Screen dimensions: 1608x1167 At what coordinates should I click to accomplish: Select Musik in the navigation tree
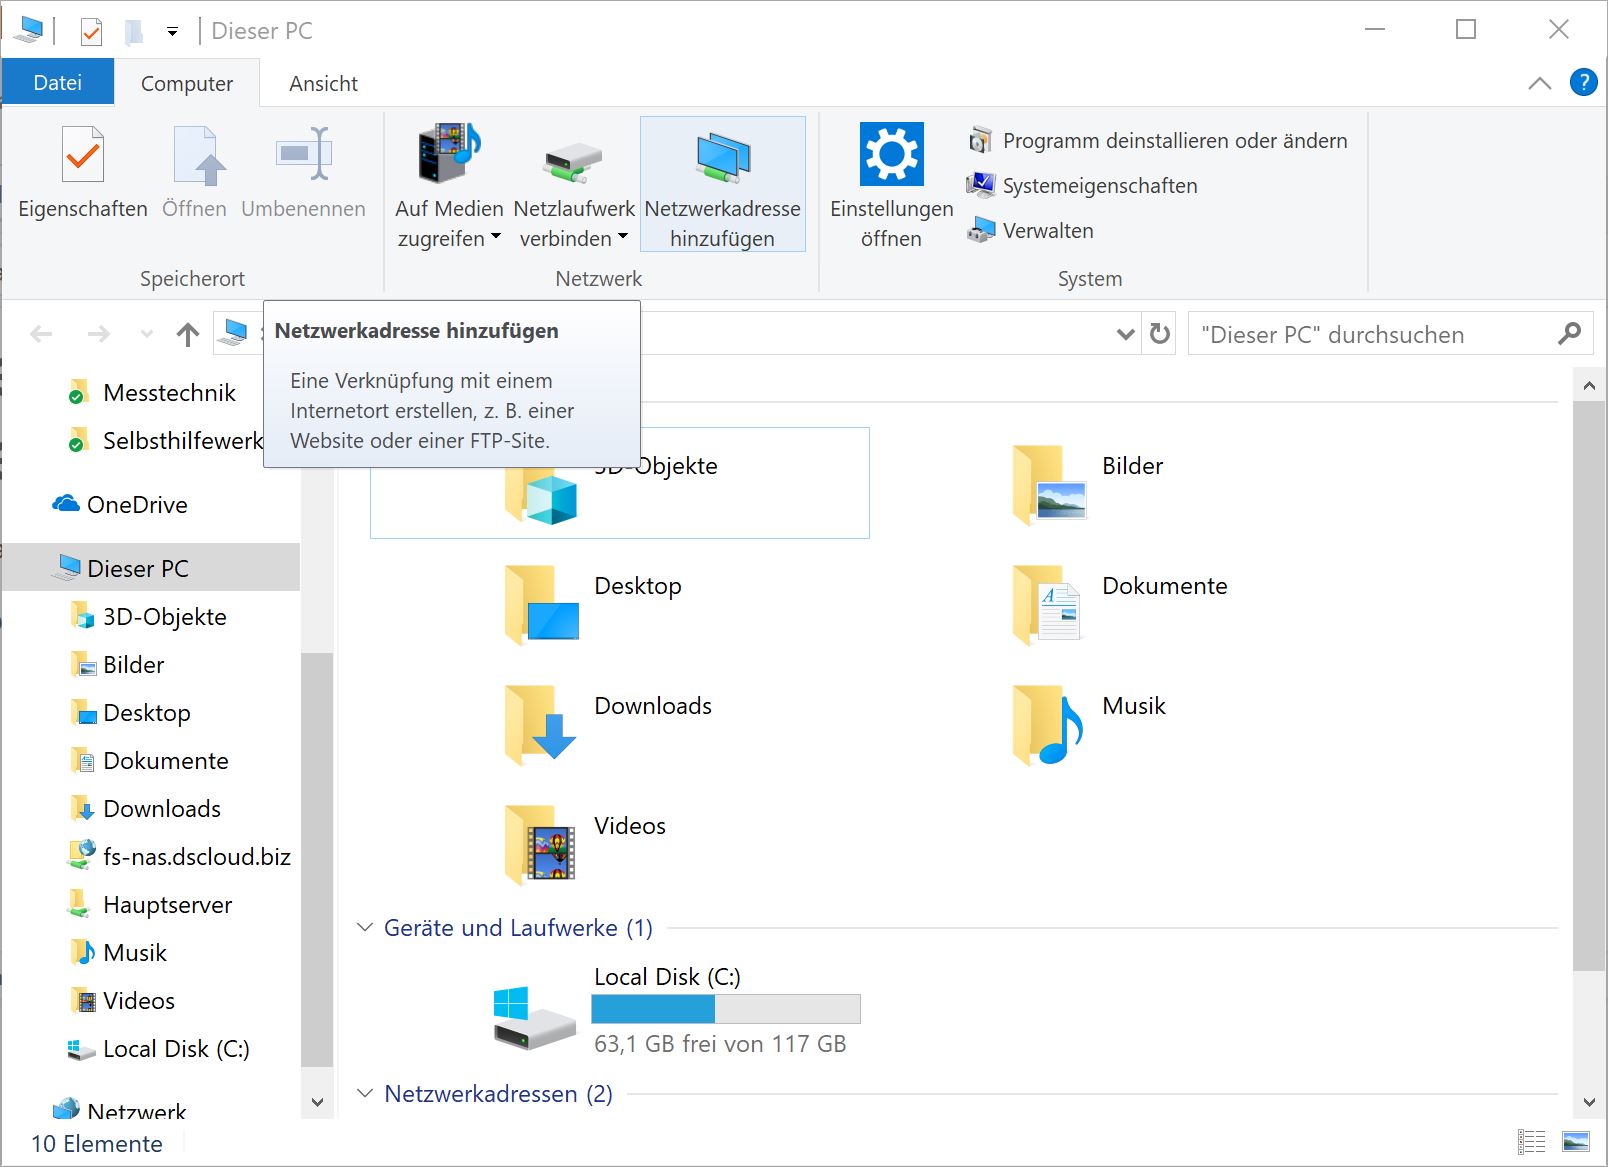click(119, 953)
